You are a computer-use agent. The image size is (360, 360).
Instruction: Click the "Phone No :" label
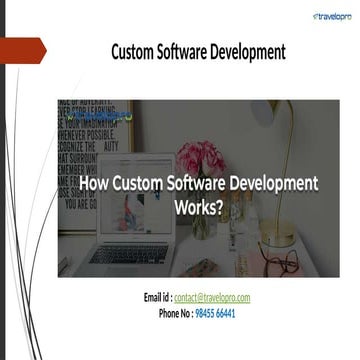176,314
